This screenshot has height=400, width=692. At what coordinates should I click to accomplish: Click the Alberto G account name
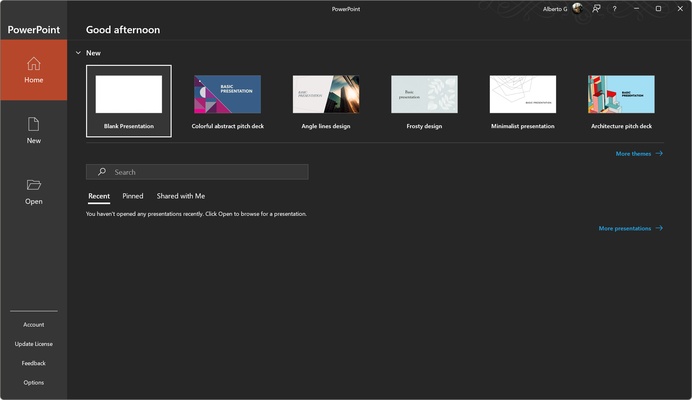[555, 9]
